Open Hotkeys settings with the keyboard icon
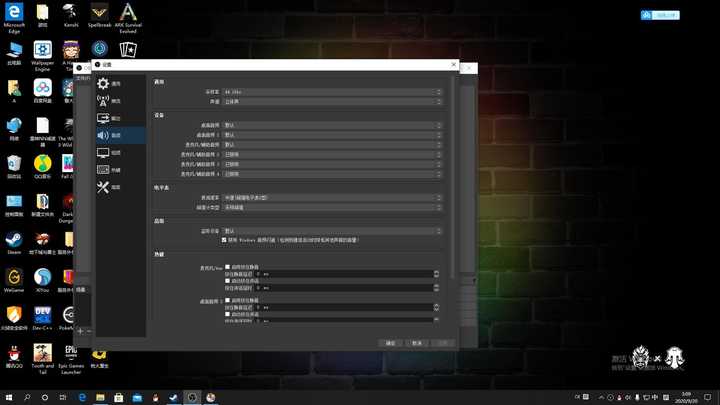Screen dimensions: 720x405 pyautogui.click(x=103, y=169)
